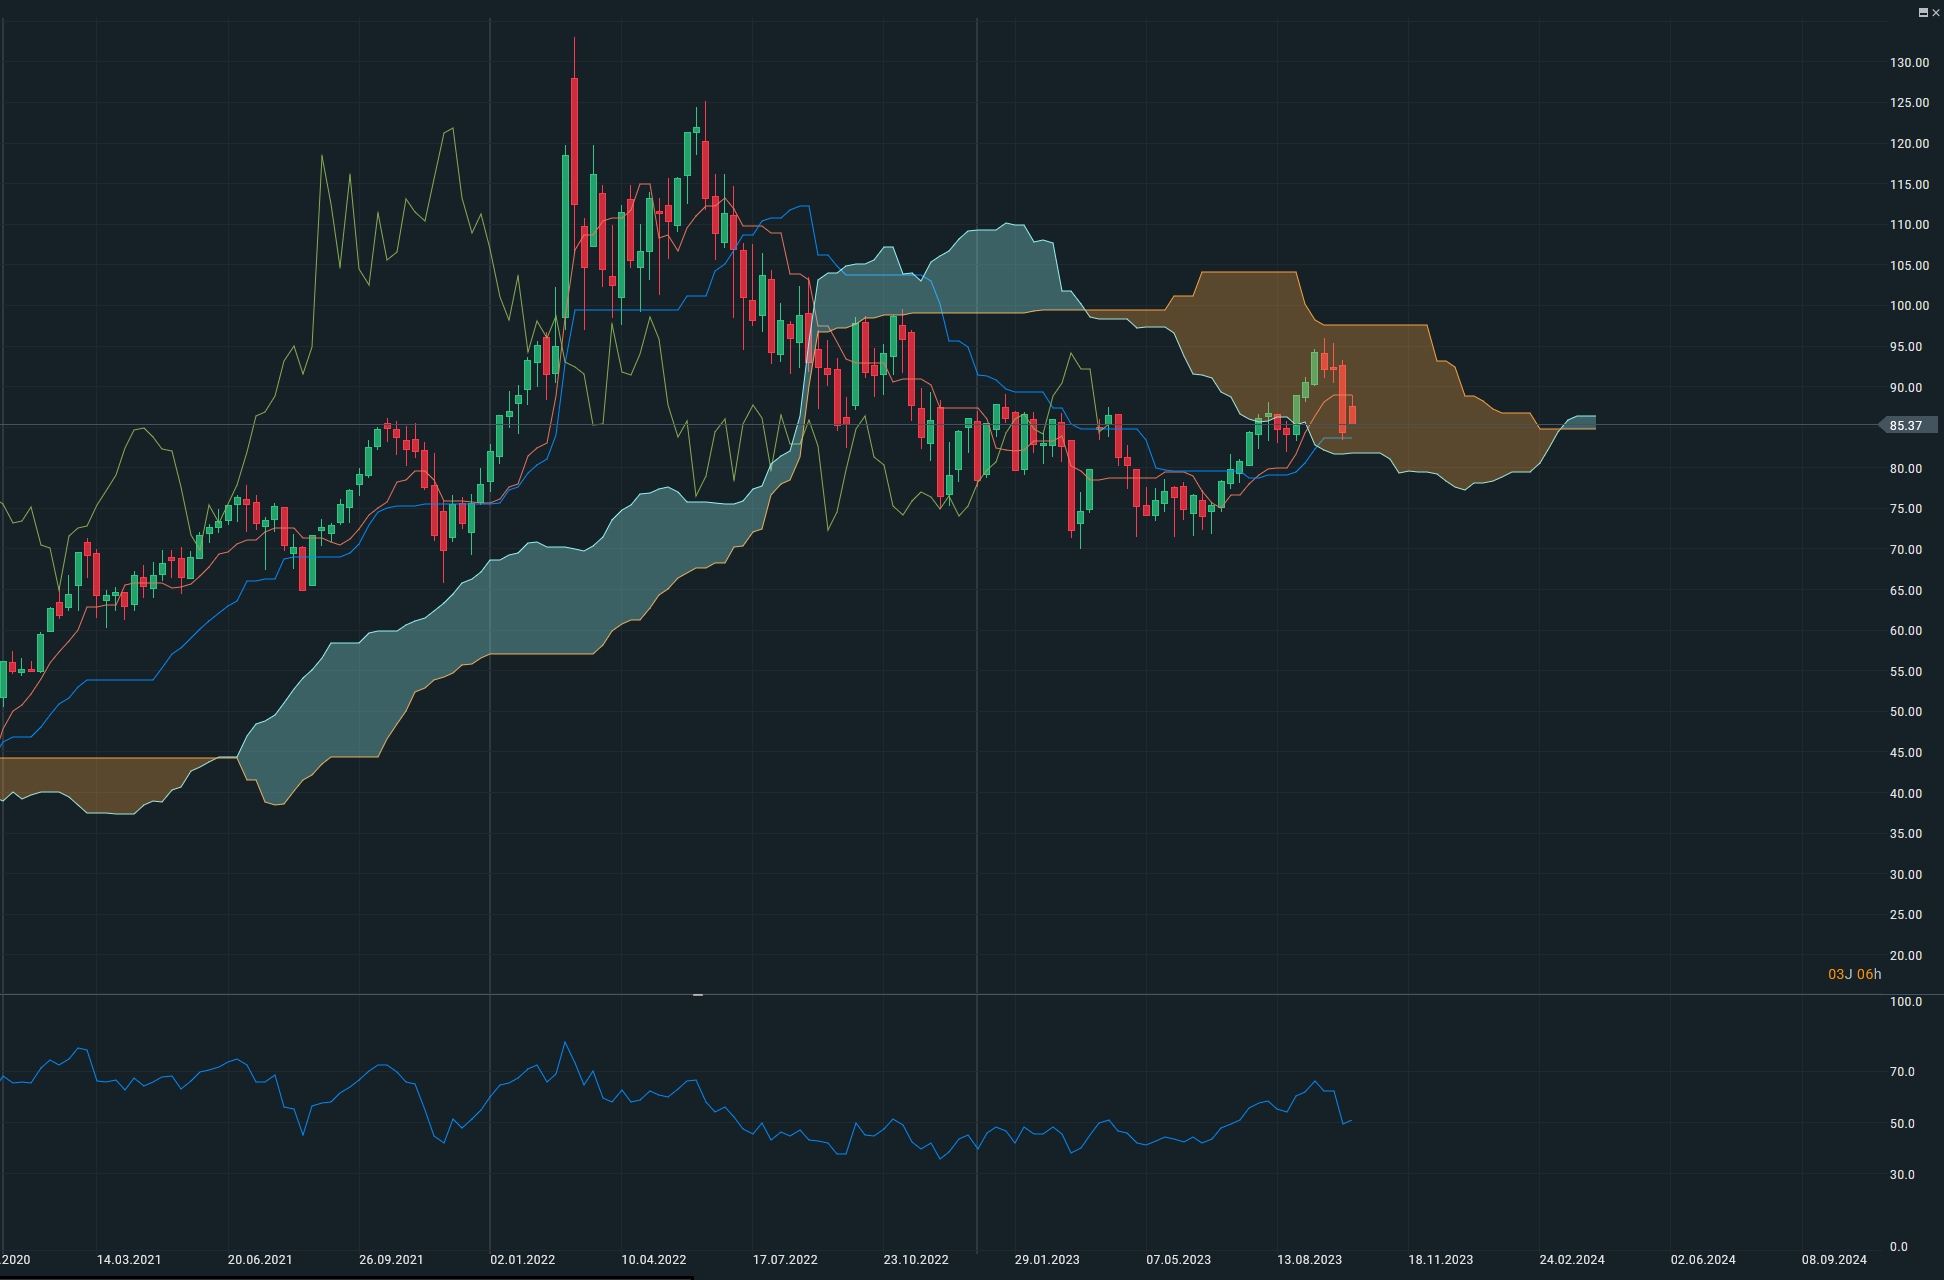
Task: Click the 85.37 current price tag
Action: pos(1907,426)
